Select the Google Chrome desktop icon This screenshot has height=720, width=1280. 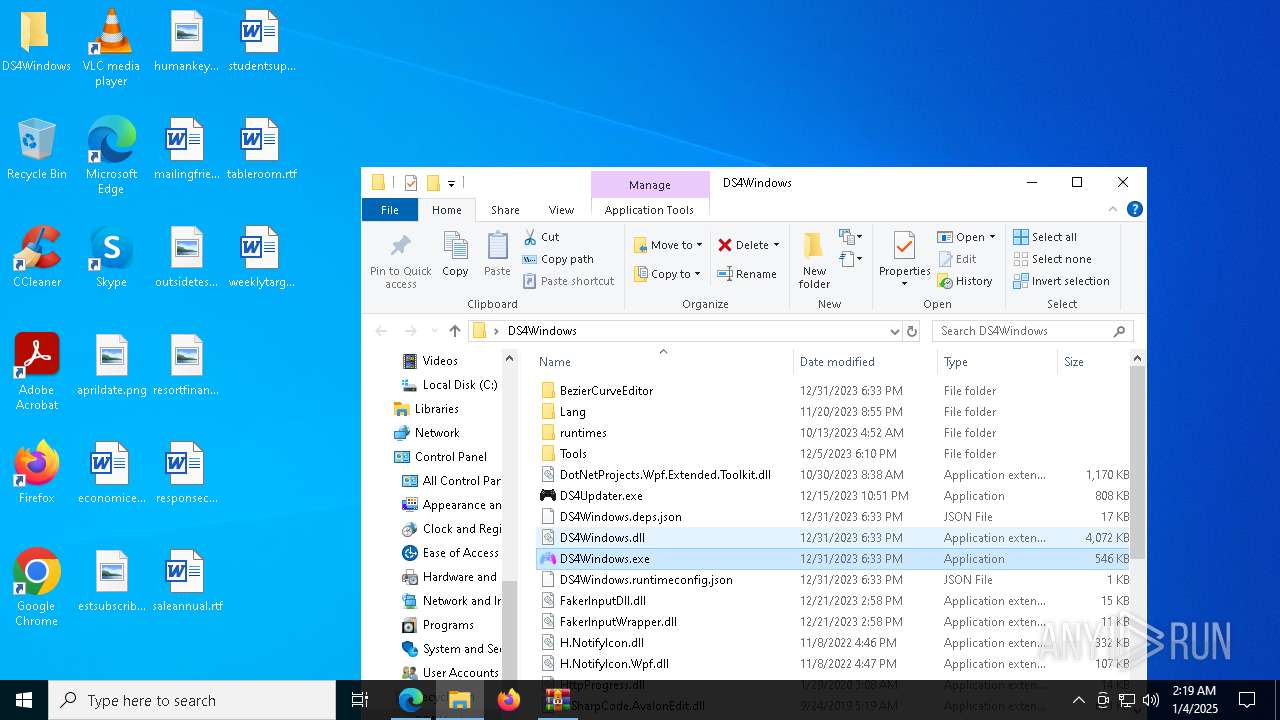[x=36, y=588]
